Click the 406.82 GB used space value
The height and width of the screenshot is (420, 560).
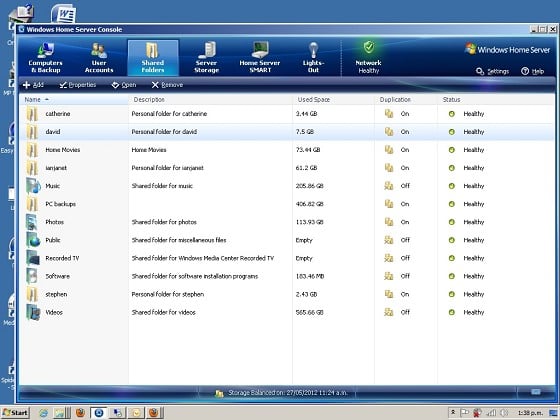click(x=310, y=204)
